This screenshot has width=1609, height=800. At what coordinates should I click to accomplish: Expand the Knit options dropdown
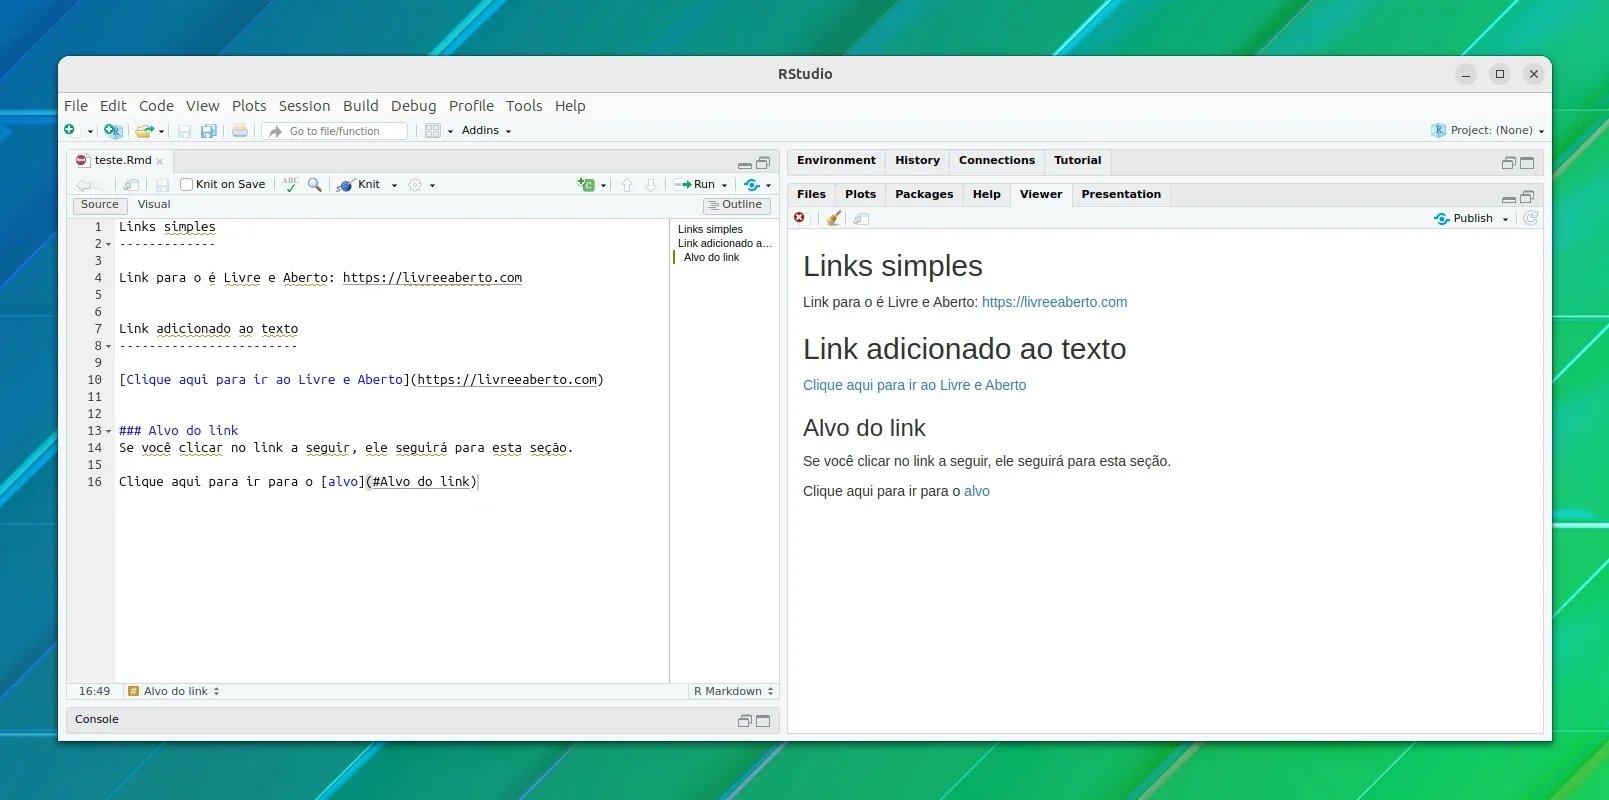[x=394, y=185]
